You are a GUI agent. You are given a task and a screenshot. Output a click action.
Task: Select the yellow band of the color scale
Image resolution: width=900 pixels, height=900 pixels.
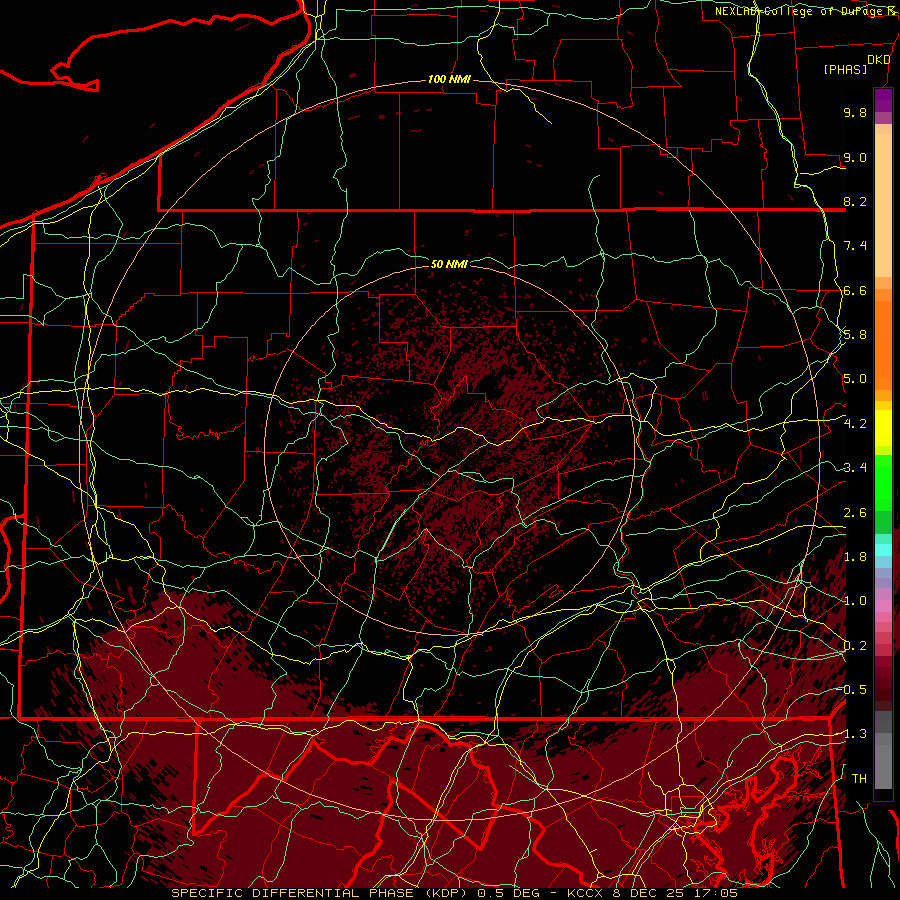tap(883, 428)
